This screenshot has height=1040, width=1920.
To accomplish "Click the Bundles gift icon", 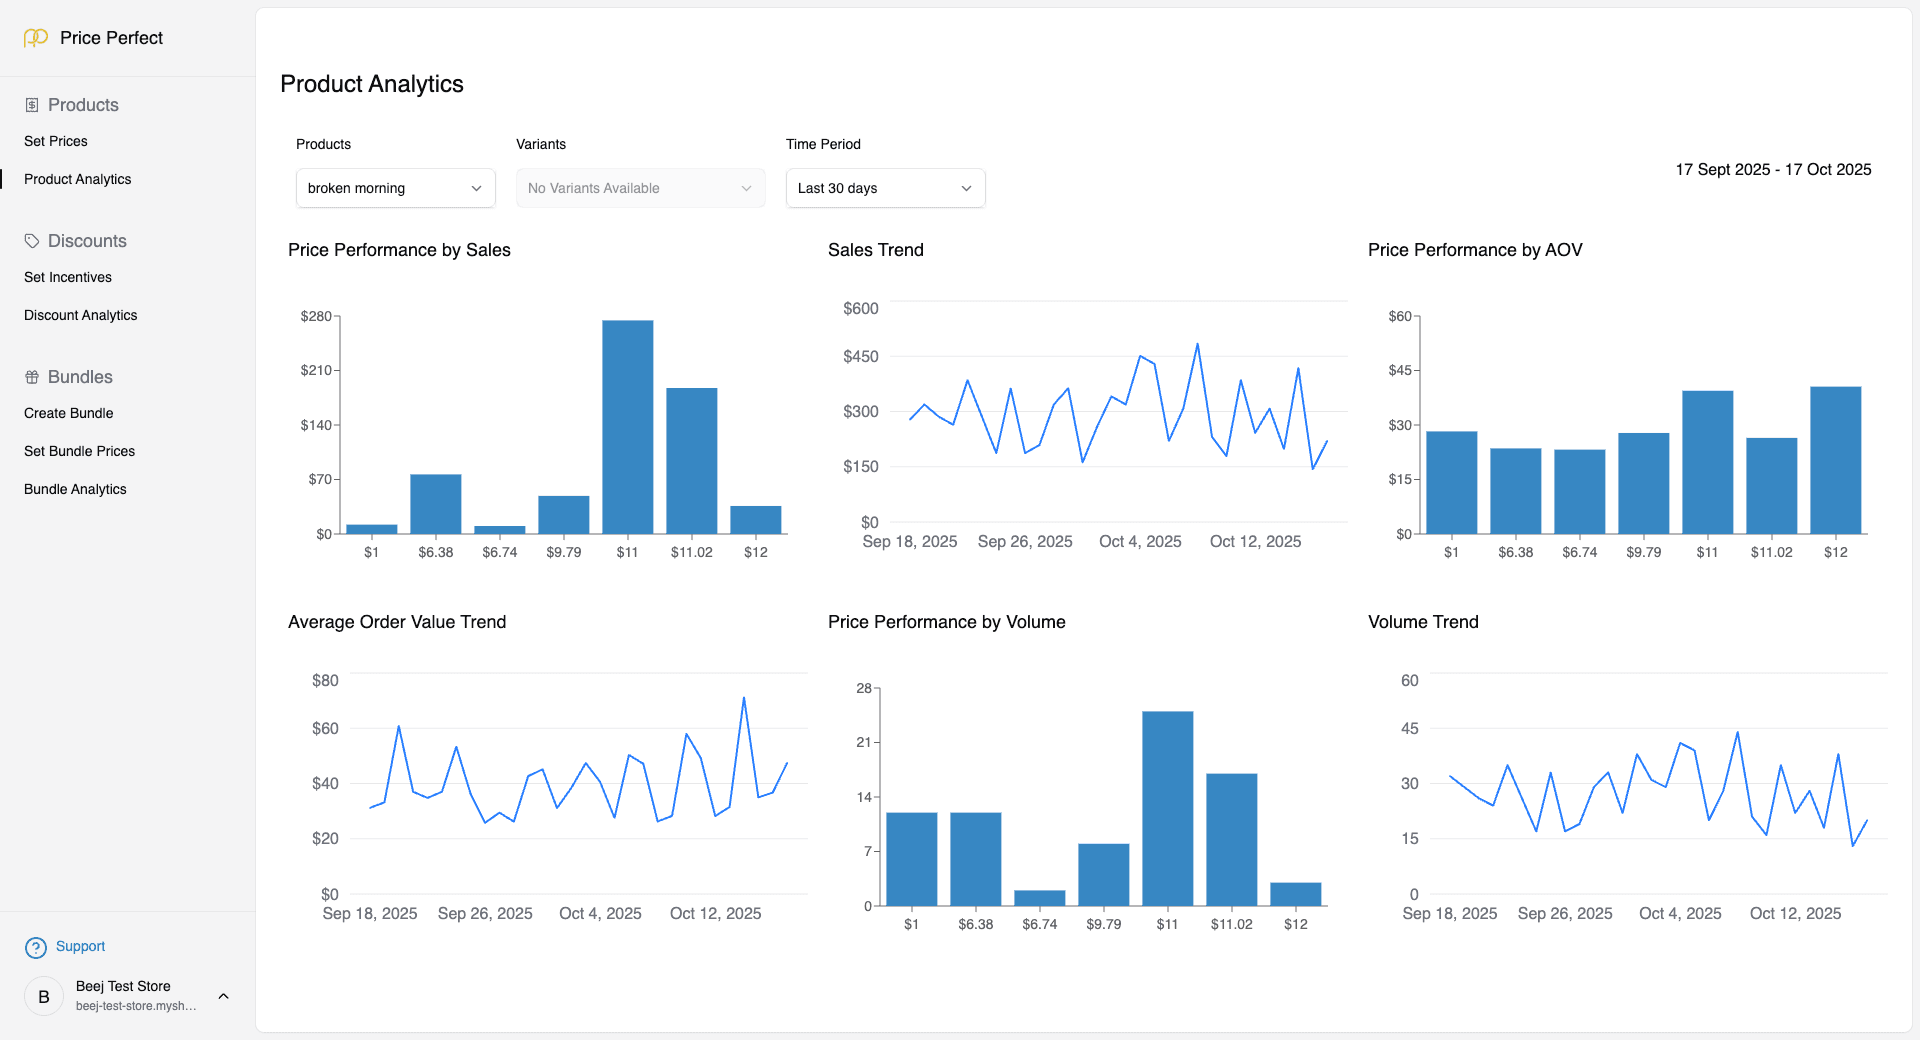I will coord(31,376).
